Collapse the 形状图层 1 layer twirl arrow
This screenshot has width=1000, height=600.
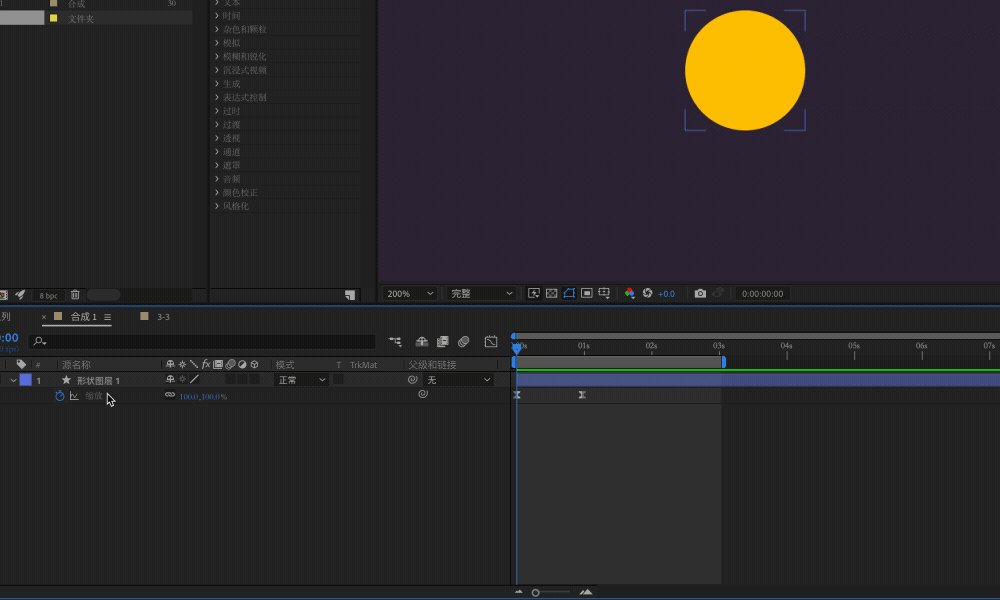coord(13,380)
